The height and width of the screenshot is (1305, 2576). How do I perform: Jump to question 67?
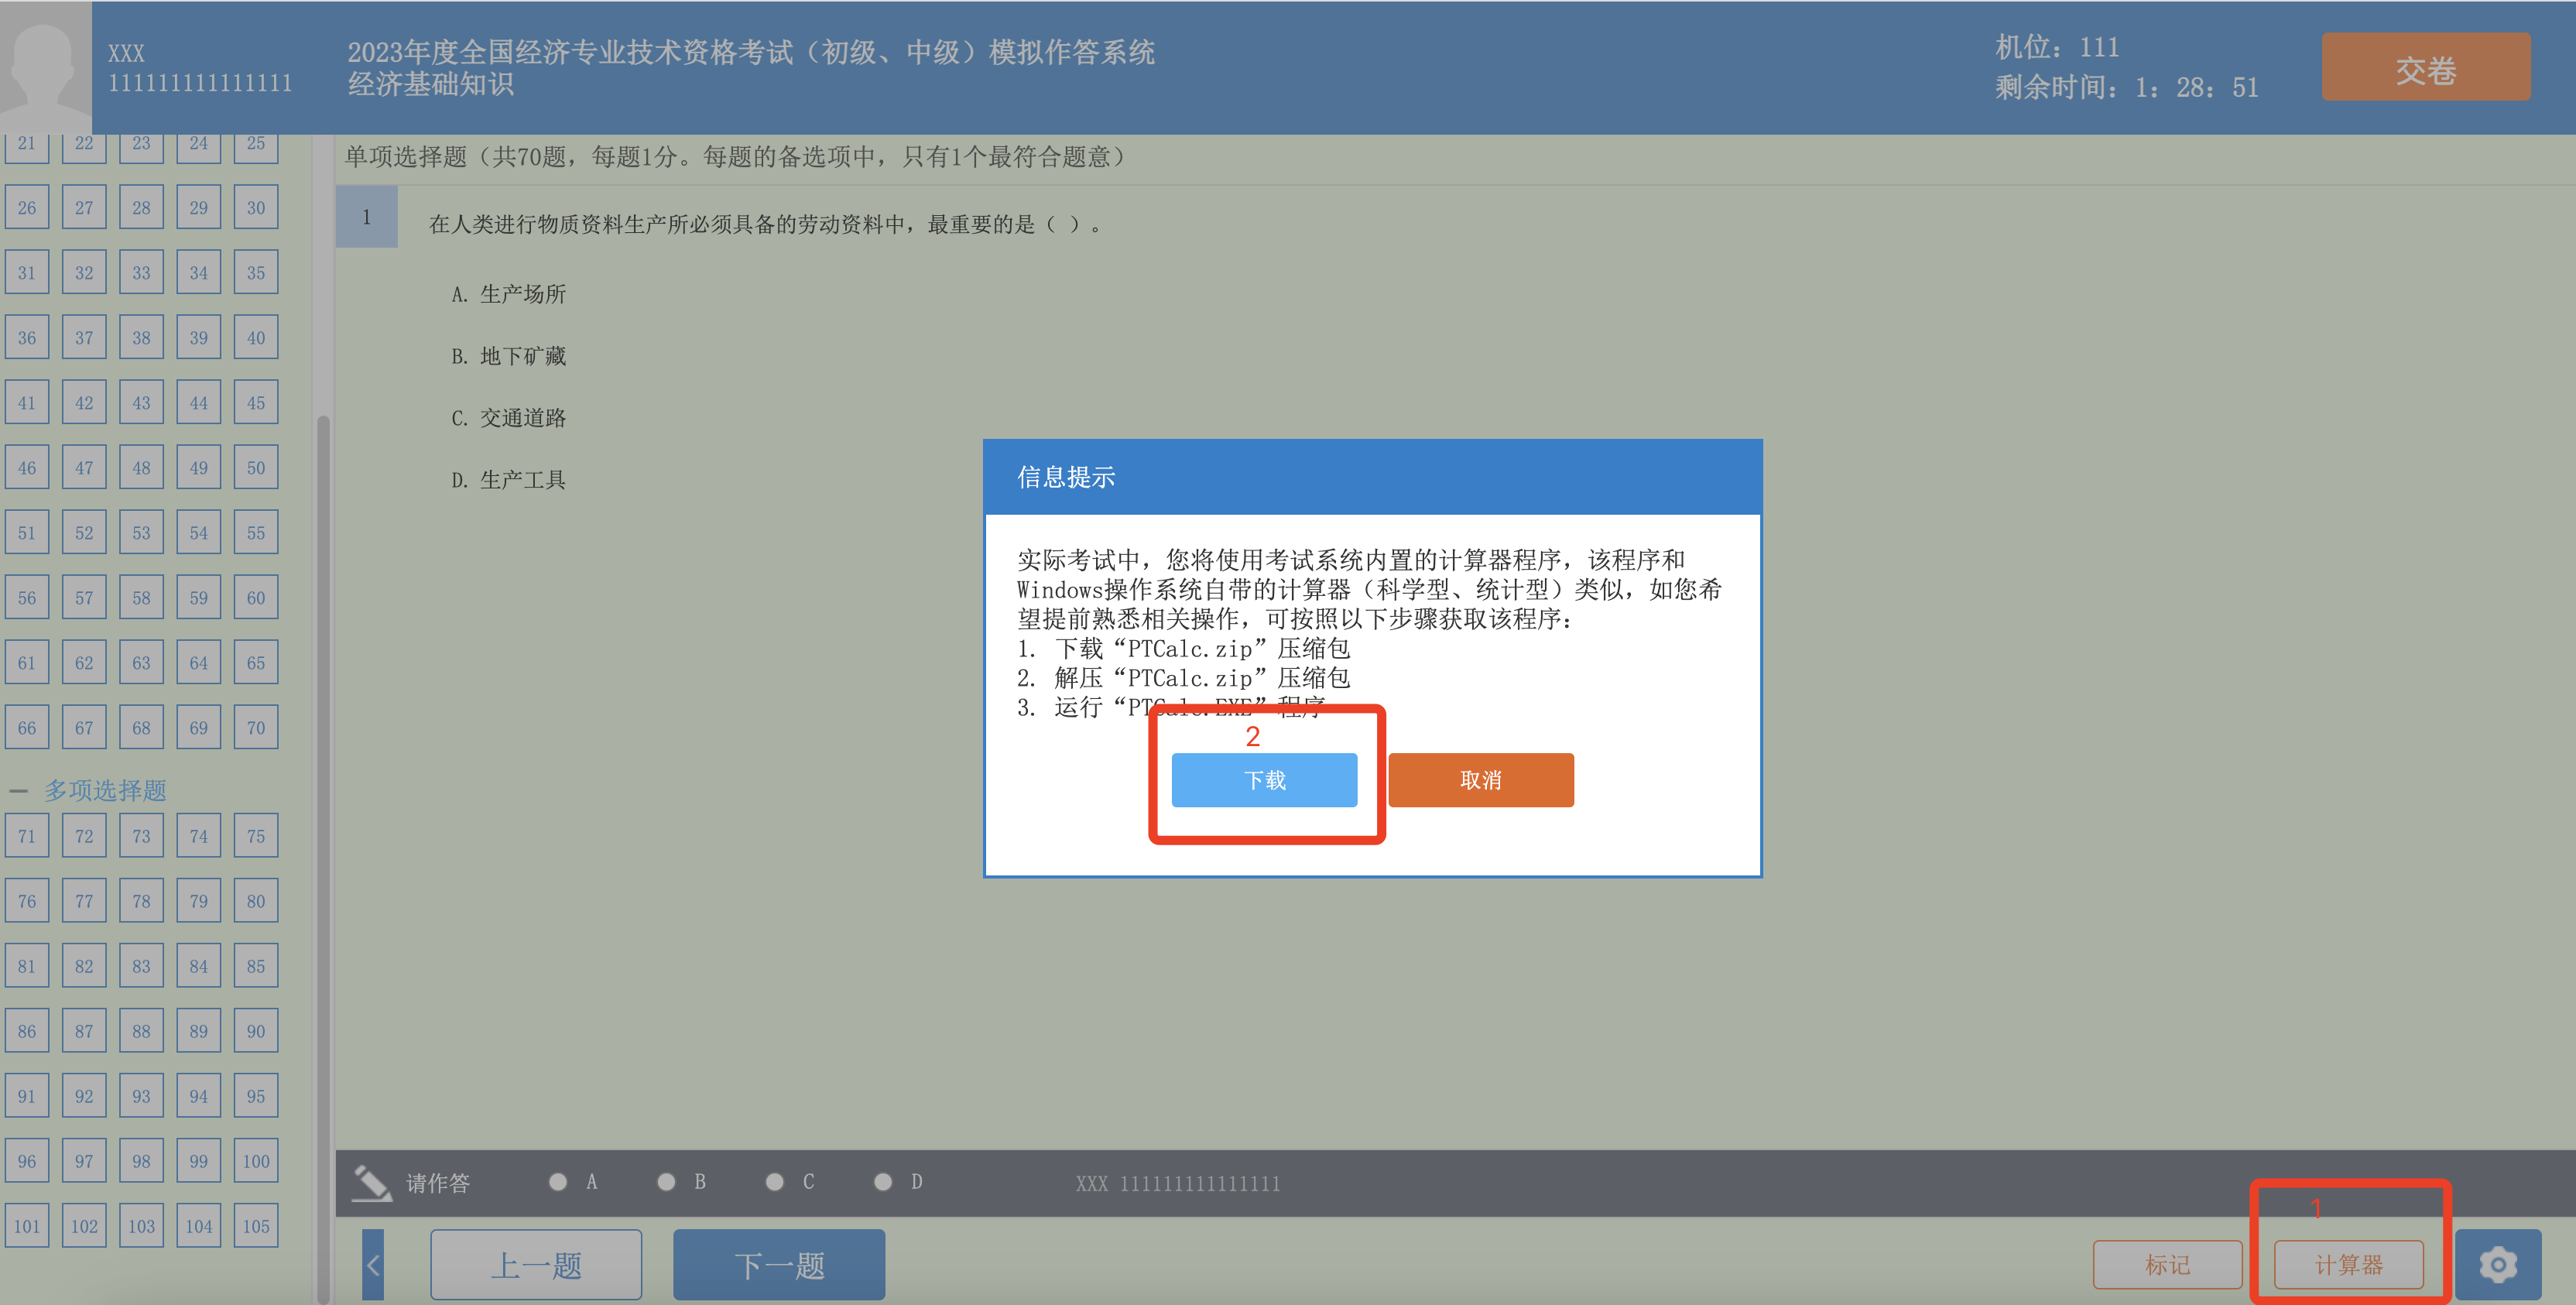click(x=84, y=728)
